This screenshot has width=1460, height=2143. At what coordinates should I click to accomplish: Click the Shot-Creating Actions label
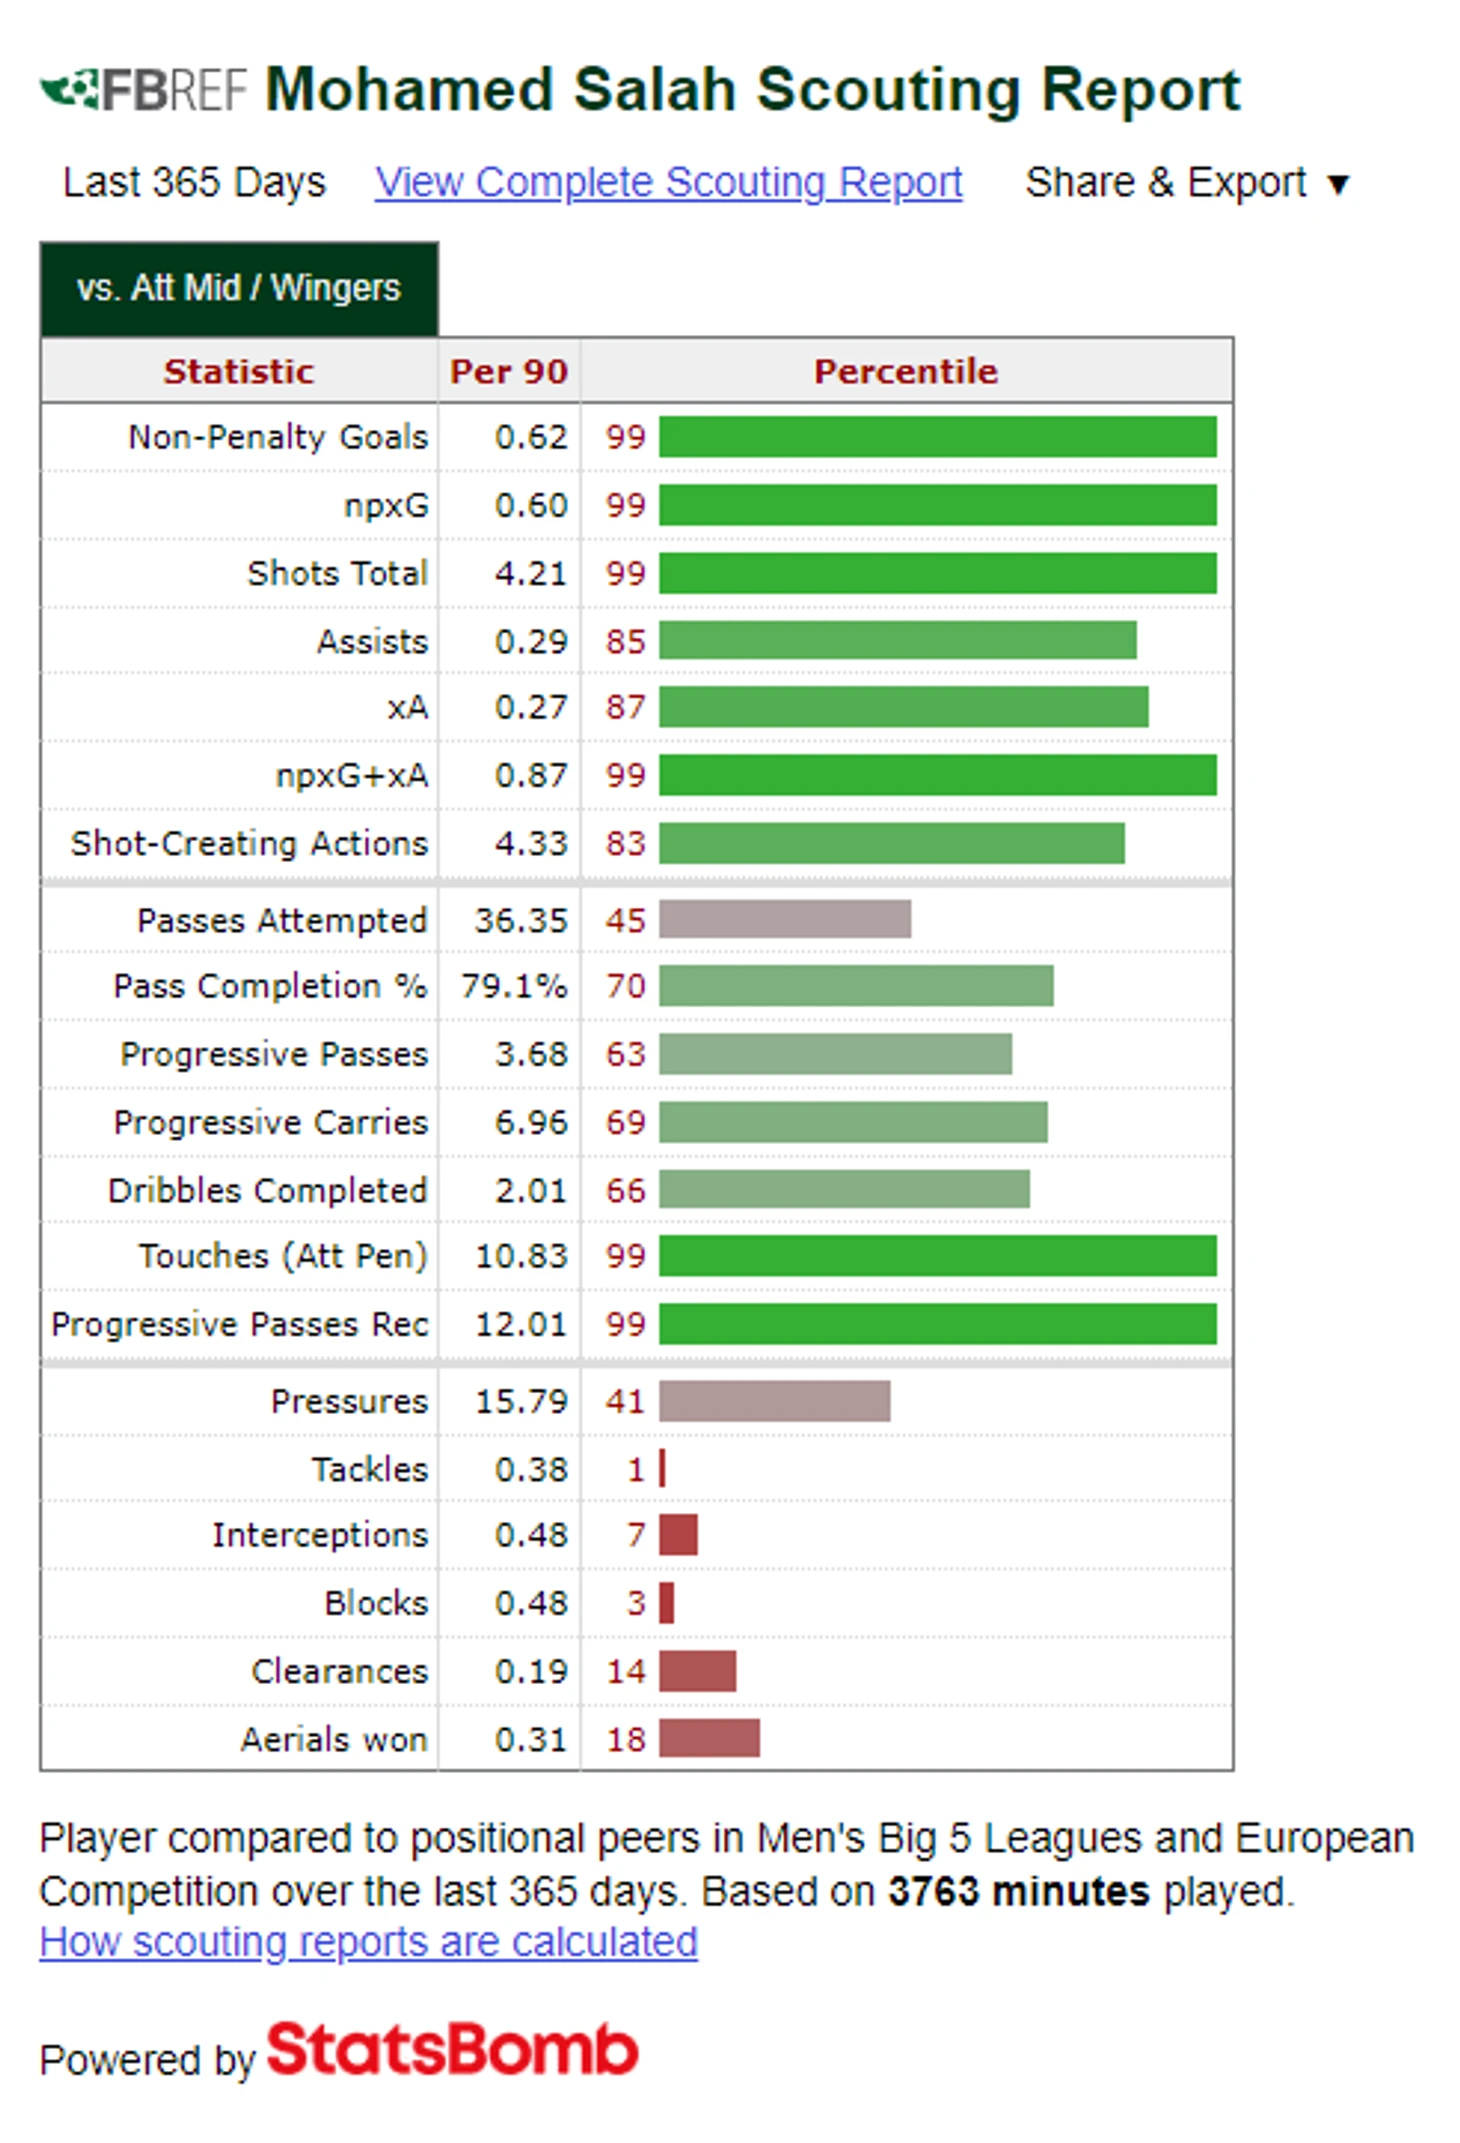pos(249,843)
